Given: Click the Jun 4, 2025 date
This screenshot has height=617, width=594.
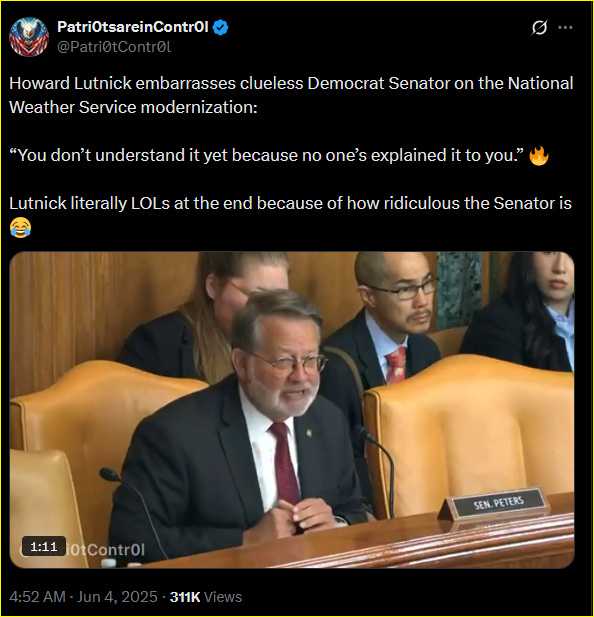Looking at the screenshot, I should point(117,597).
